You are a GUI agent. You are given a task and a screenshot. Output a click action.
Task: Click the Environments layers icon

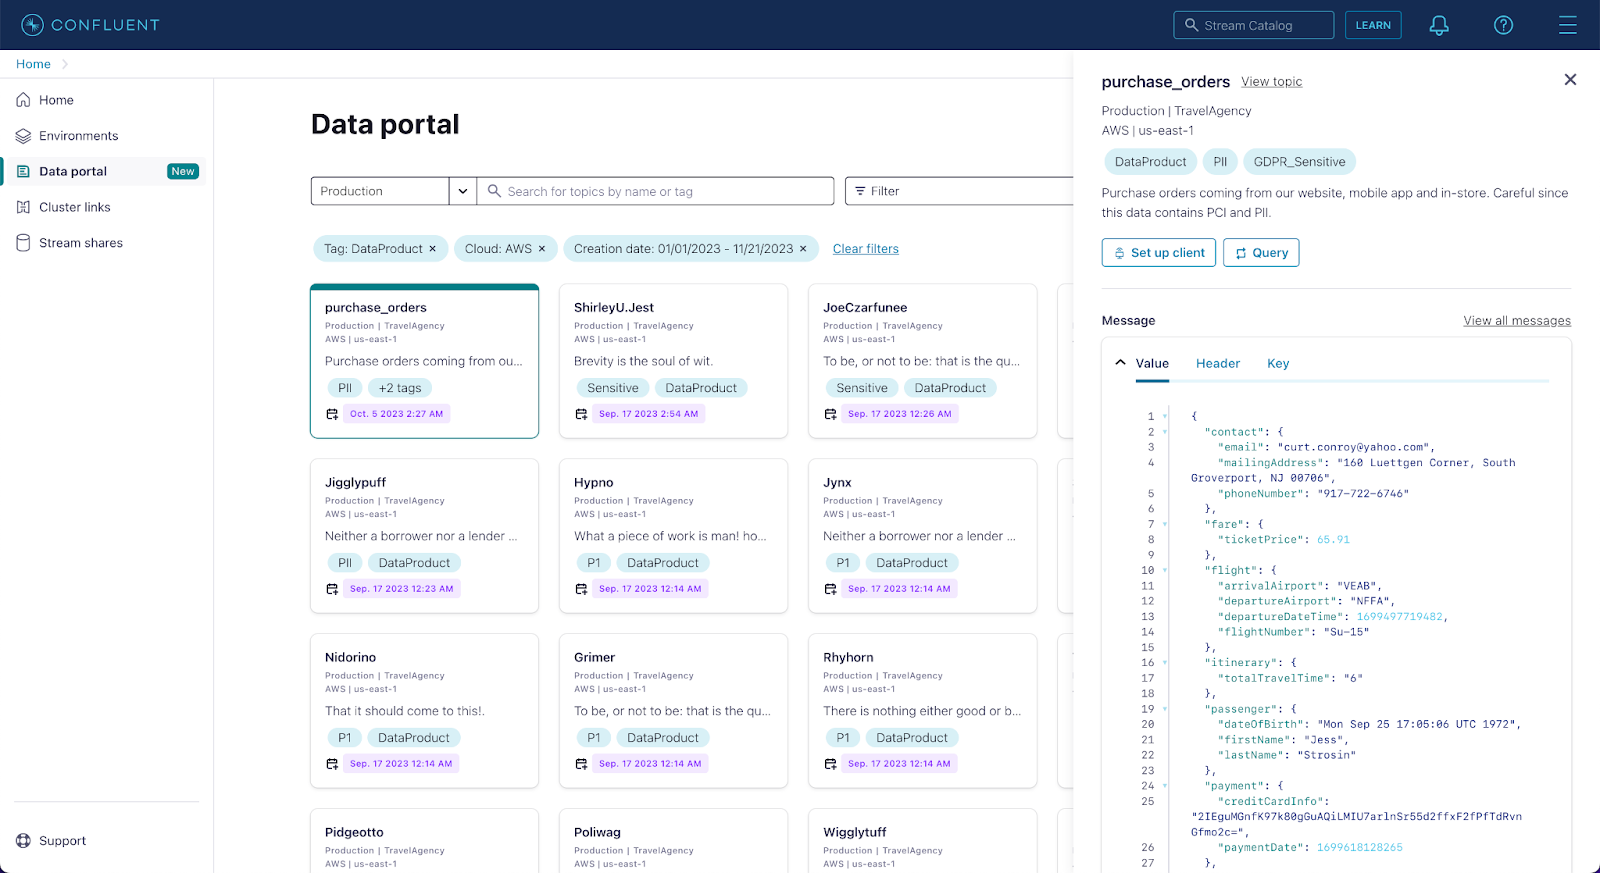[23, 136]
